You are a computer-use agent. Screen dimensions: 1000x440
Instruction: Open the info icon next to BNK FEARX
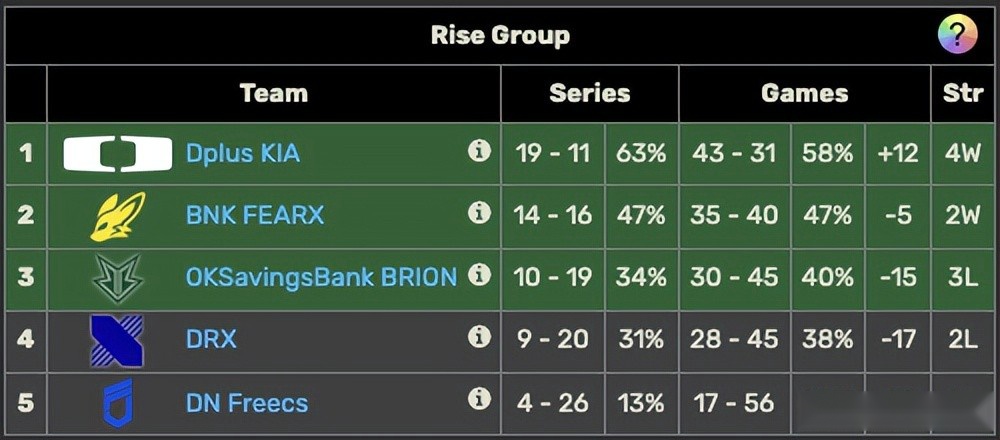click(480, 212)
